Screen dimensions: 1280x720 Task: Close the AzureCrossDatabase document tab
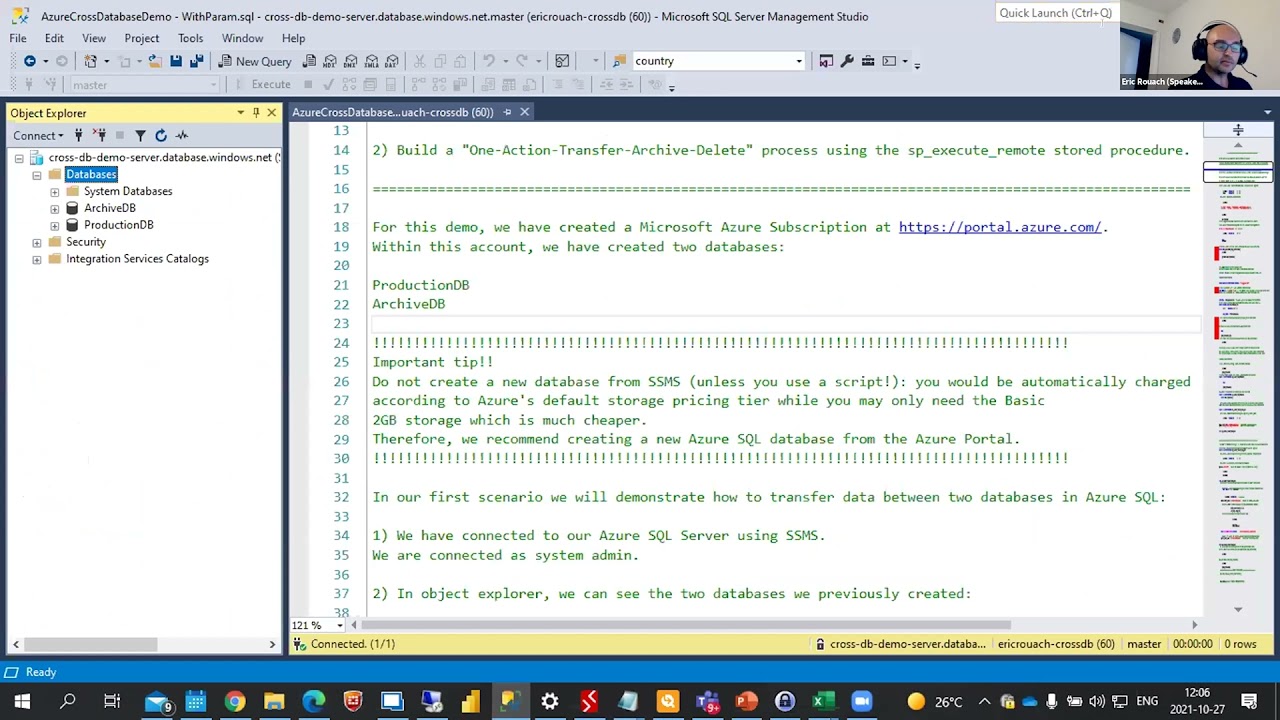click(524, 112)
